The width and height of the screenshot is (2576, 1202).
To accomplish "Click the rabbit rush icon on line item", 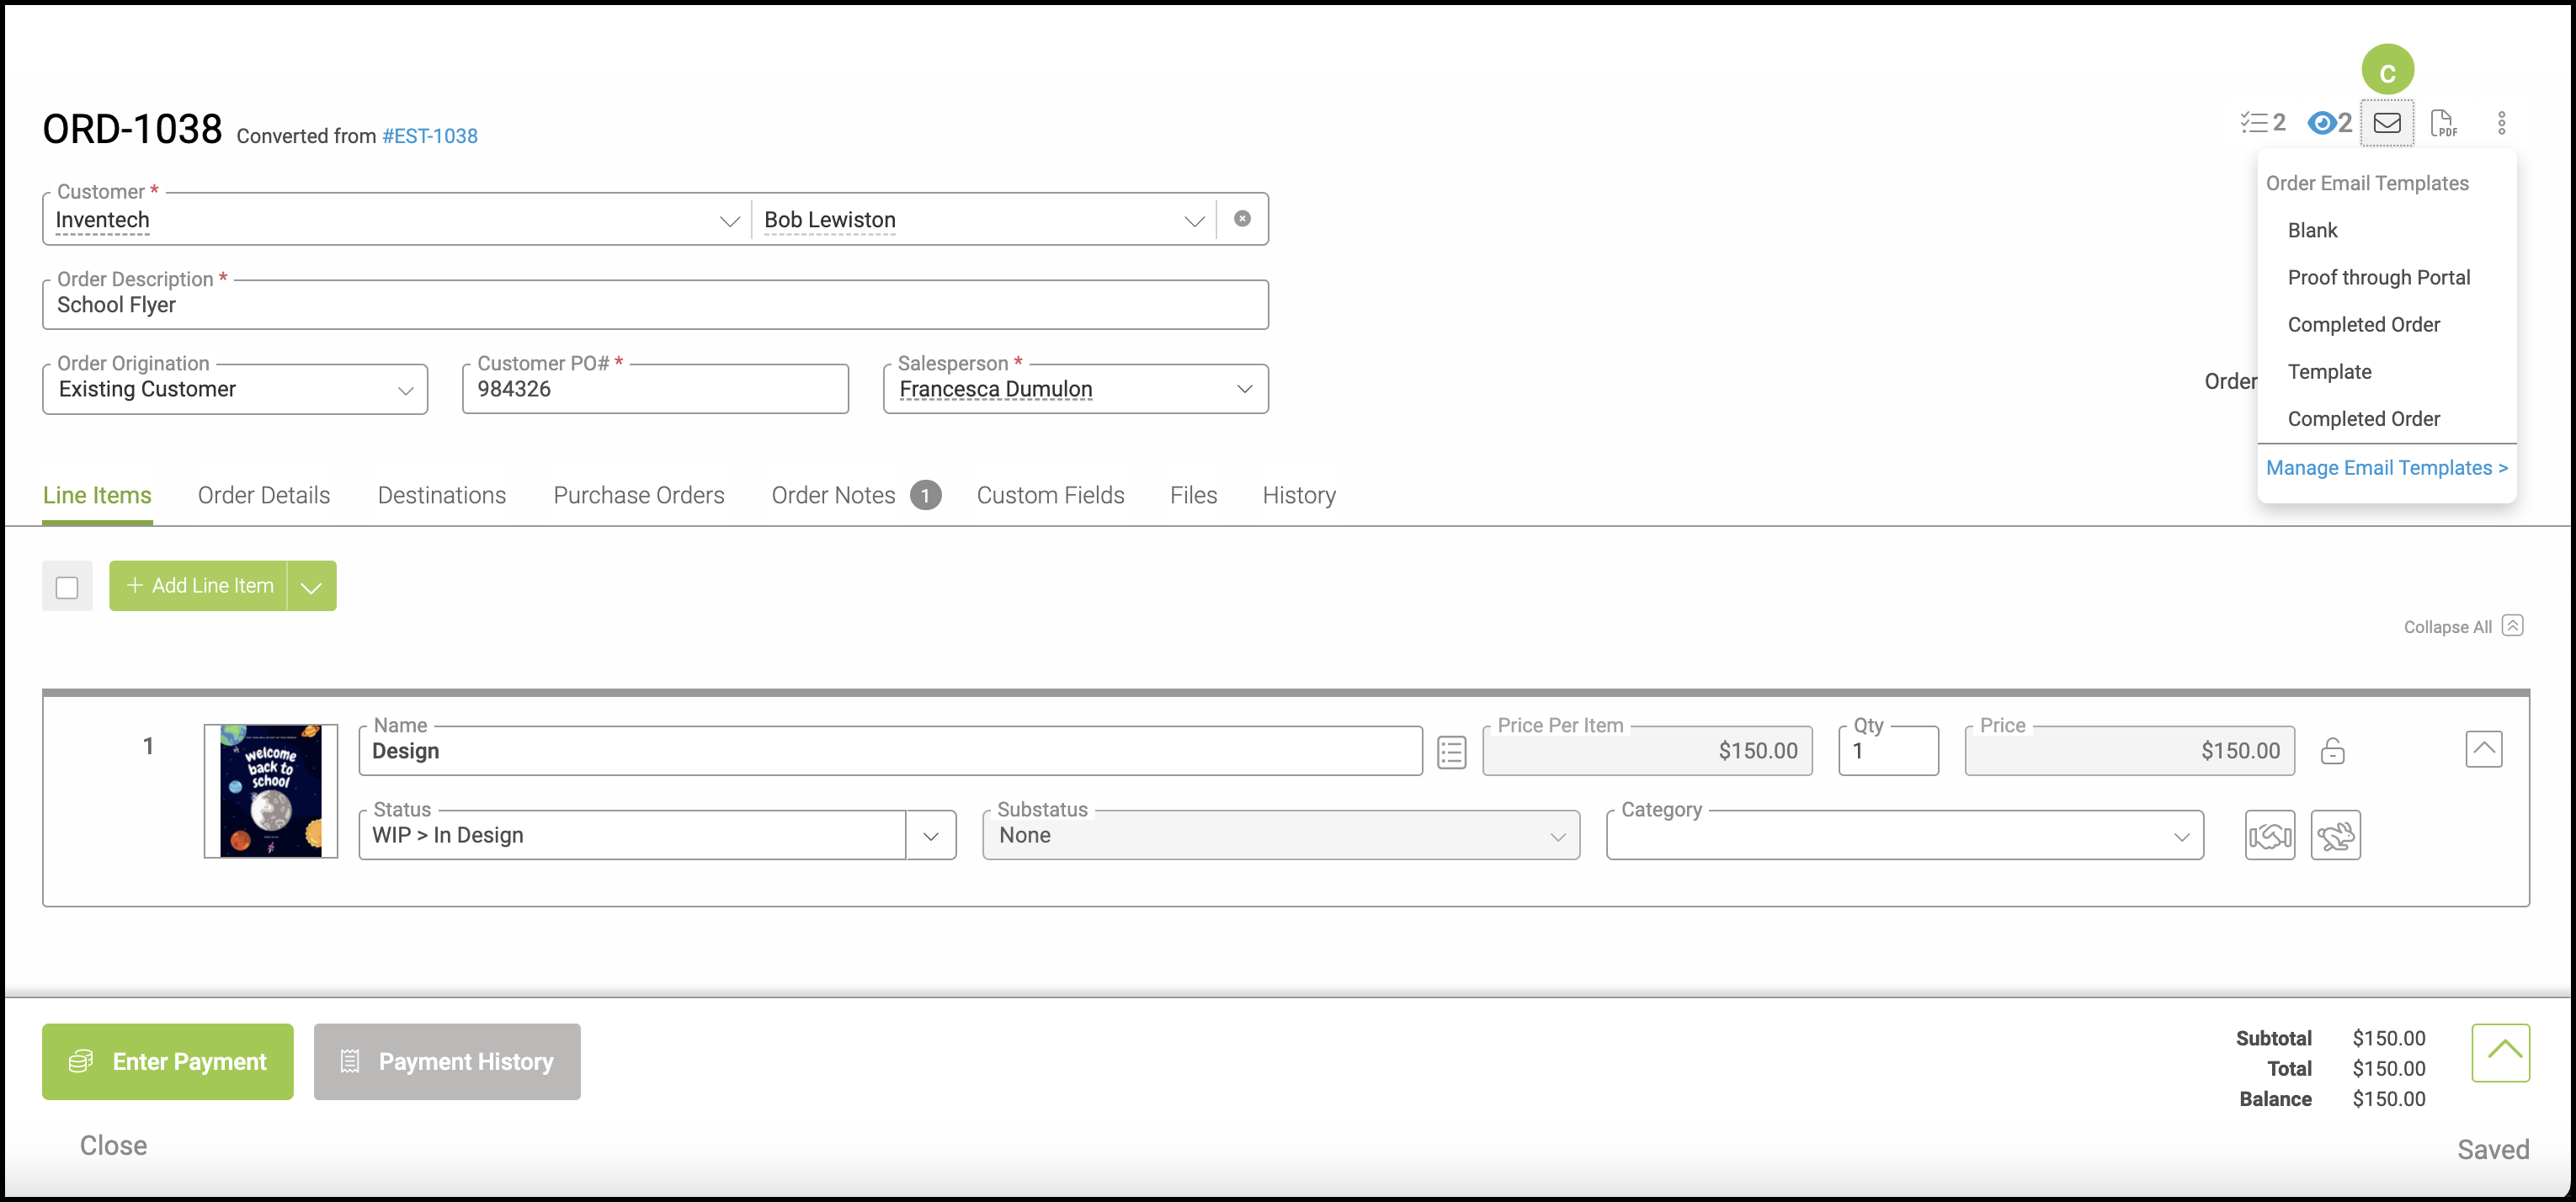I will (x=2335, y=835).
